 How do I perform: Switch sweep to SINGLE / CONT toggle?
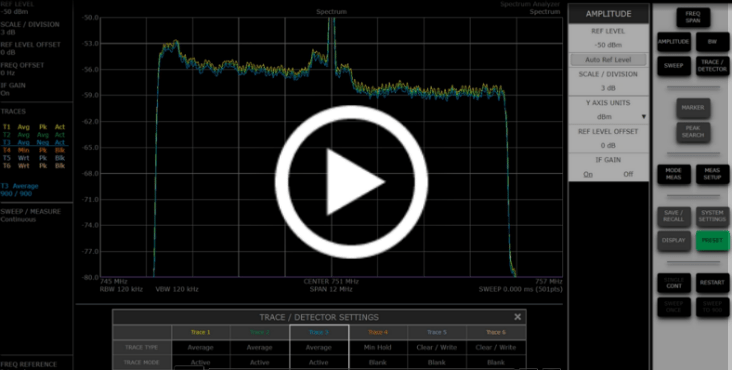click(674, 283)
